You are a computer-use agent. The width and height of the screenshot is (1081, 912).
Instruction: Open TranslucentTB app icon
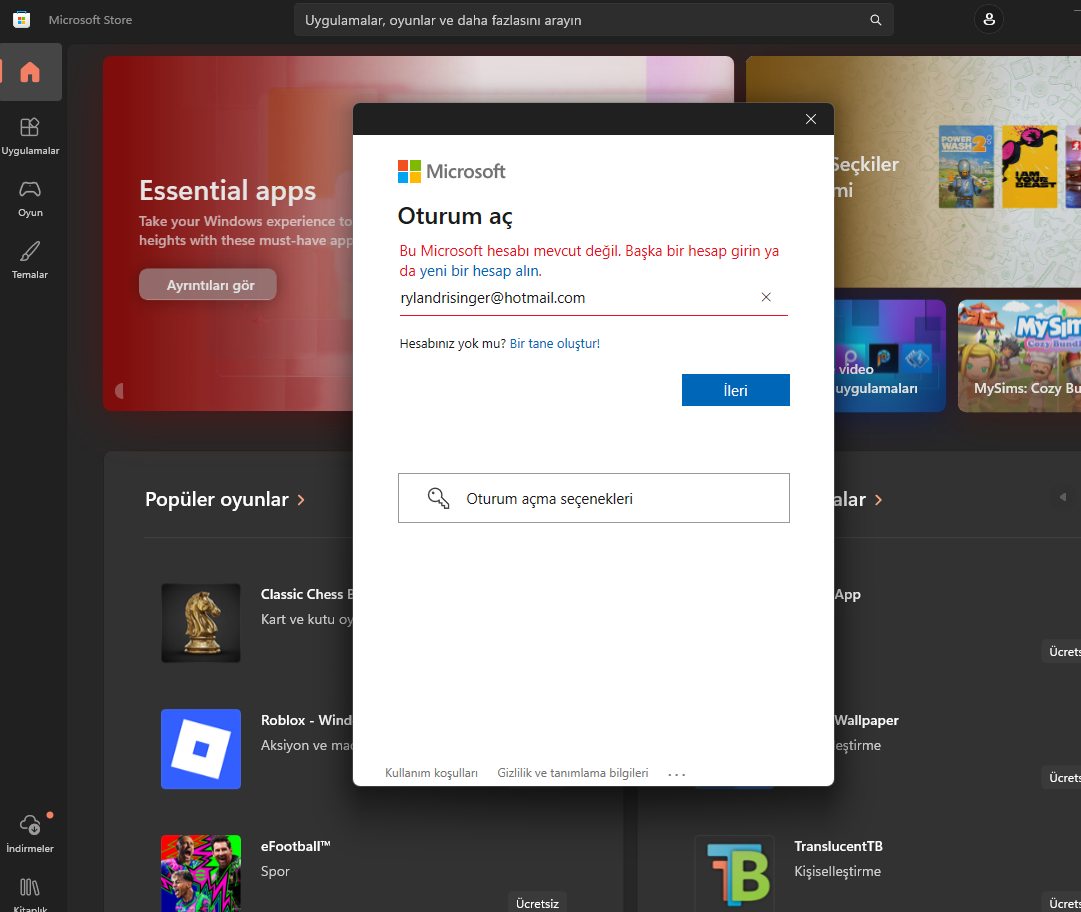735,873
